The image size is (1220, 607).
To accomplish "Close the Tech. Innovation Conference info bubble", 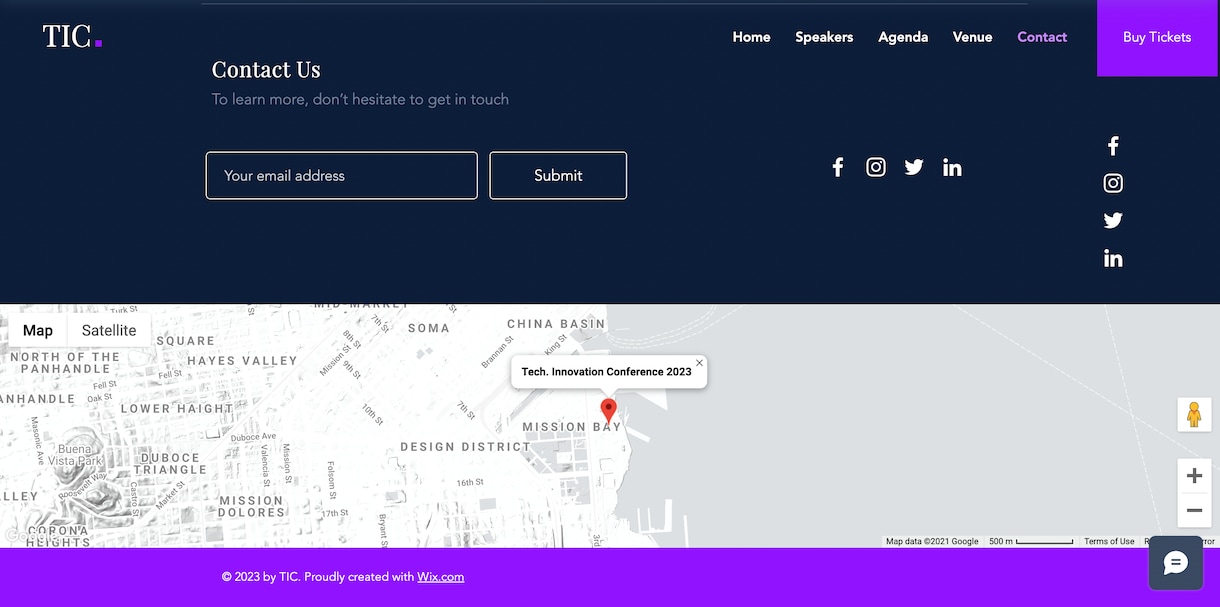I will coord(699,363).
